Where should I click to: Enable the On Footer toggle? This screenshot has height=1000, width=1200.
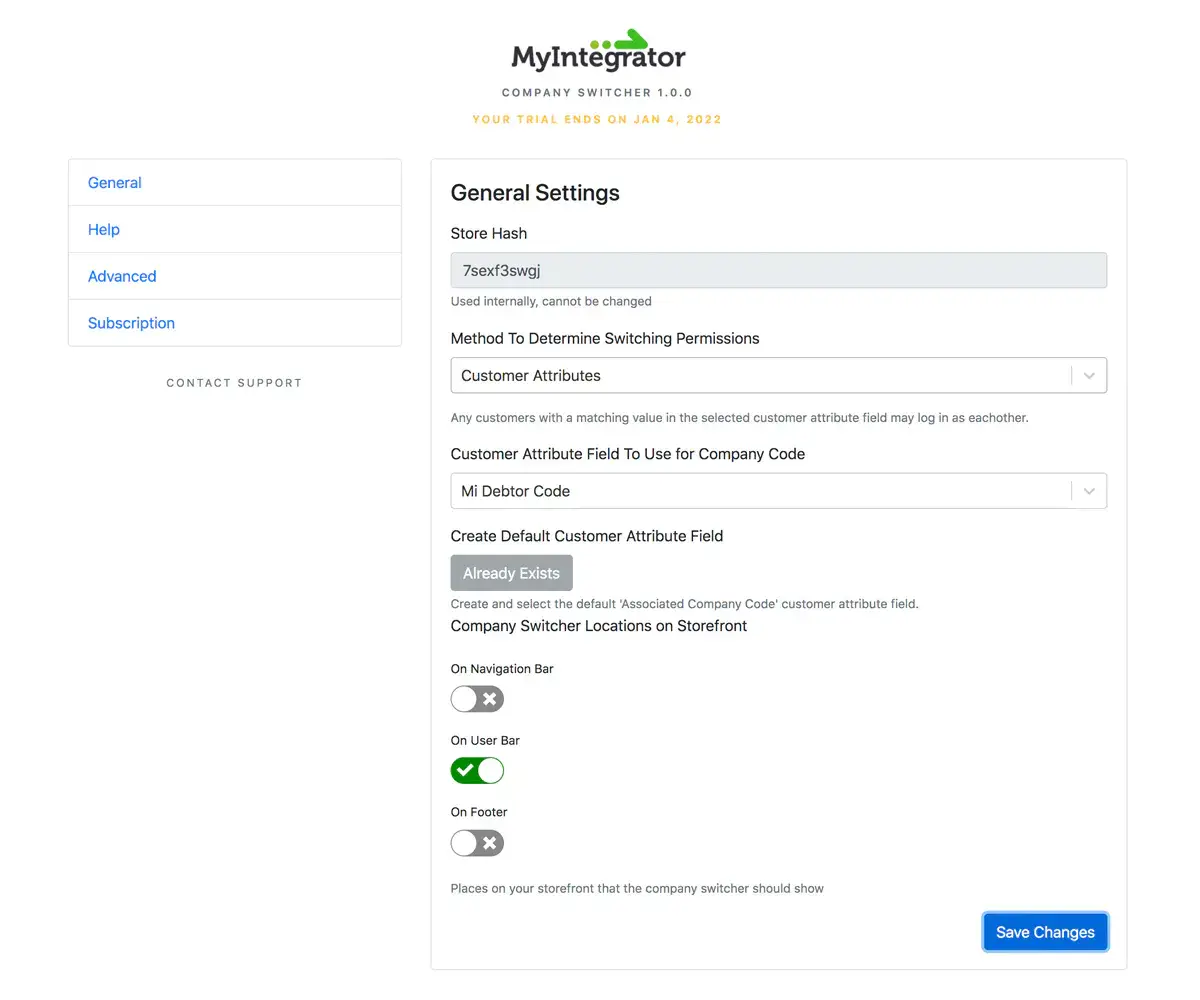click(477, 843)
